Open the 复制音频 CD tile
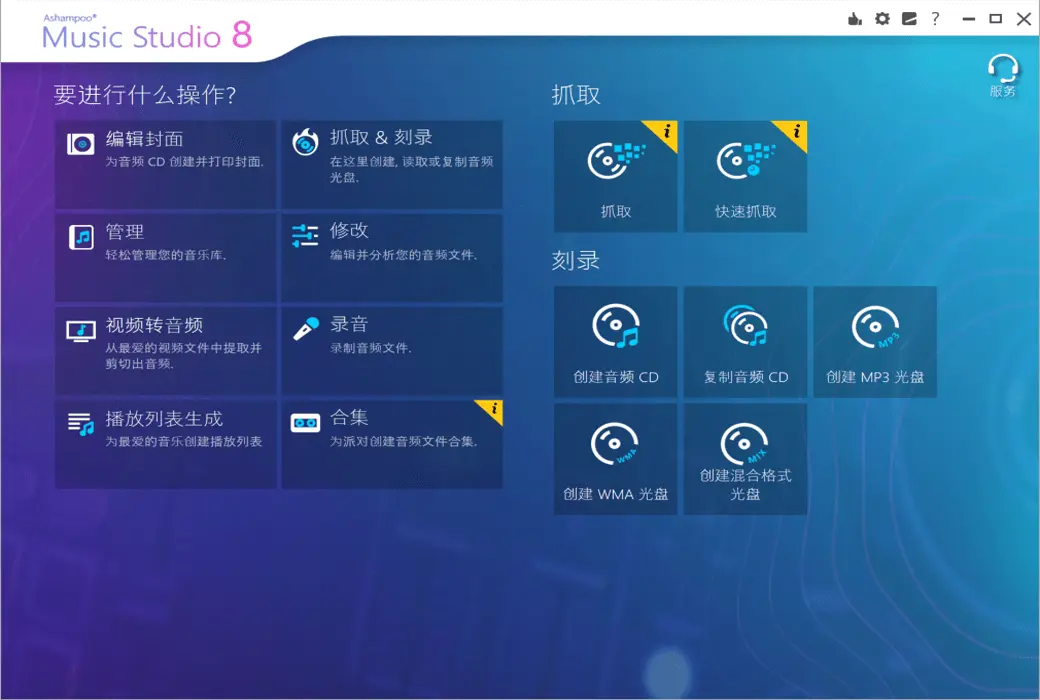This screenshot has height=700, width=1040. coord(746,342)
